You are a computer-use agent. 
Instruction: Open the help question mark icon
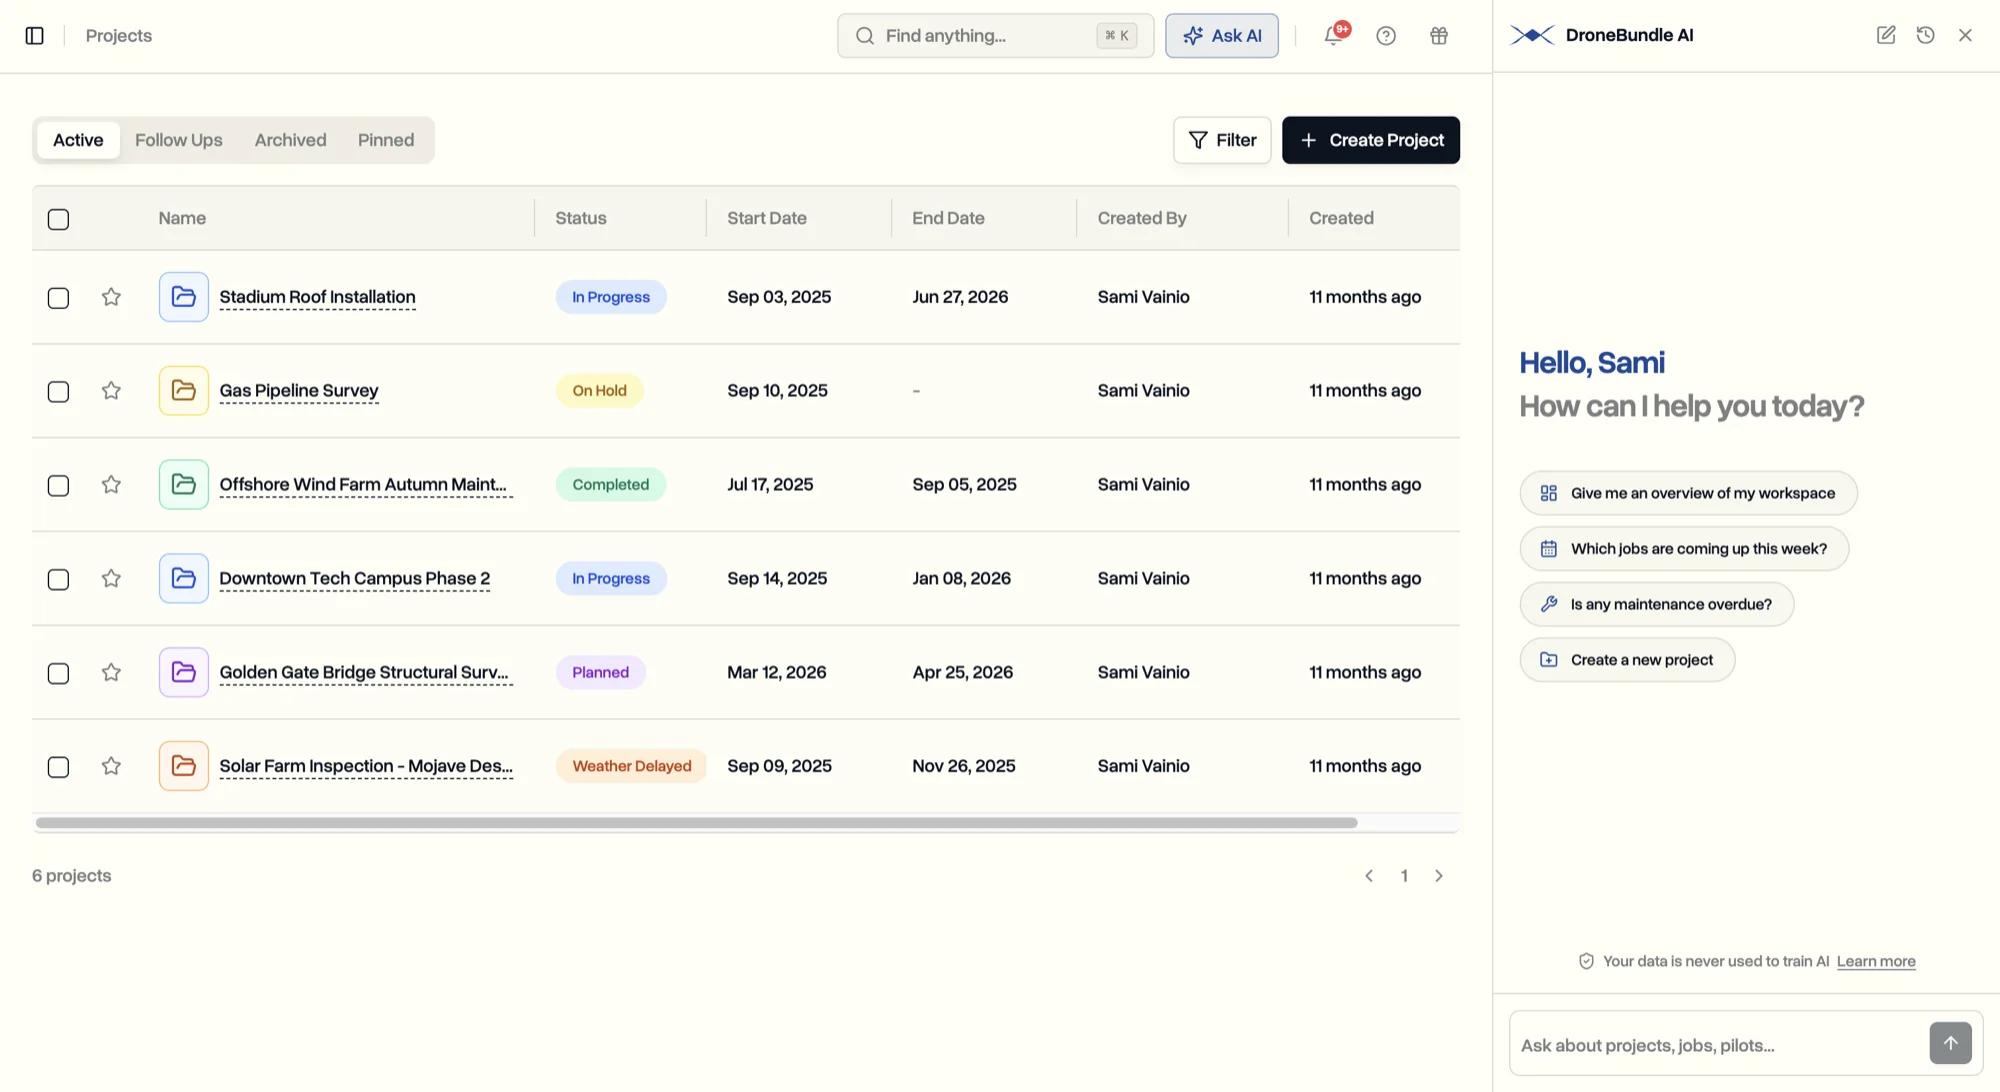[1386, 36]
